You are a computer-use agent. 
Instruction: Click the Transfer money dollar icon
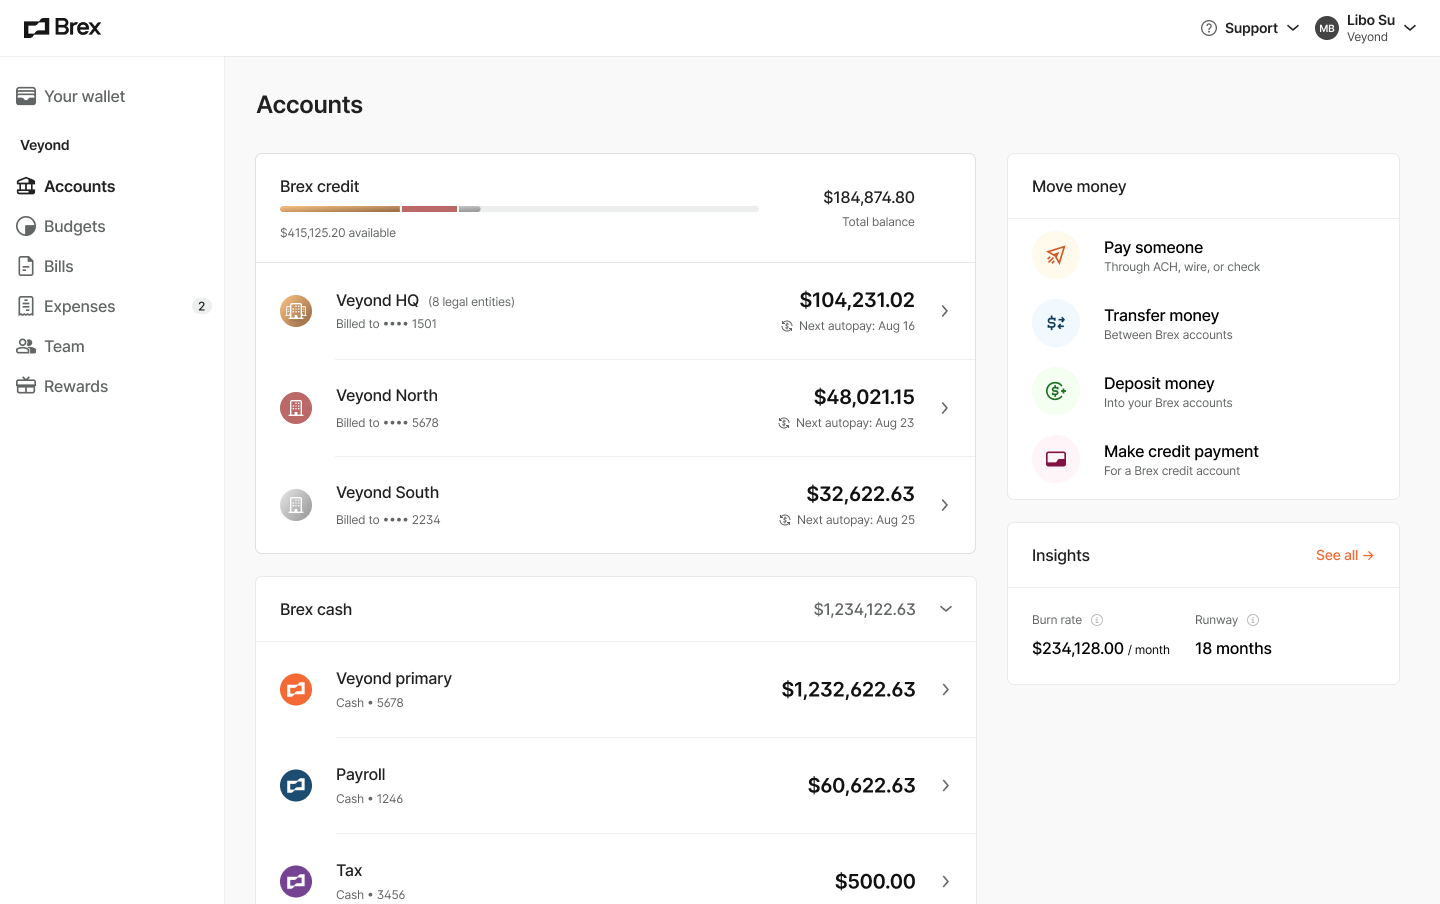tap(1056, 323)
